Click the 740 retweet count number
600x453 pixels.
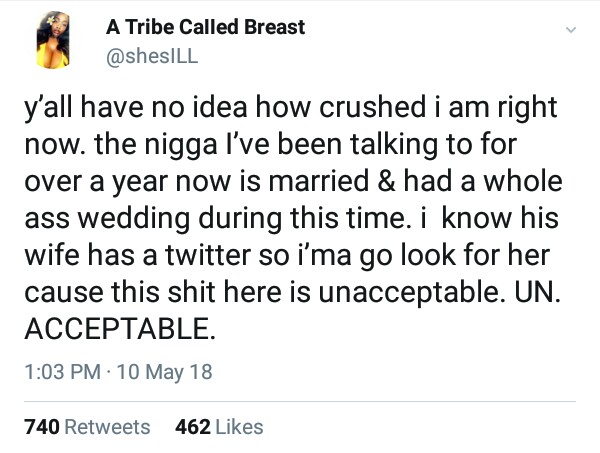click(41, 427)
